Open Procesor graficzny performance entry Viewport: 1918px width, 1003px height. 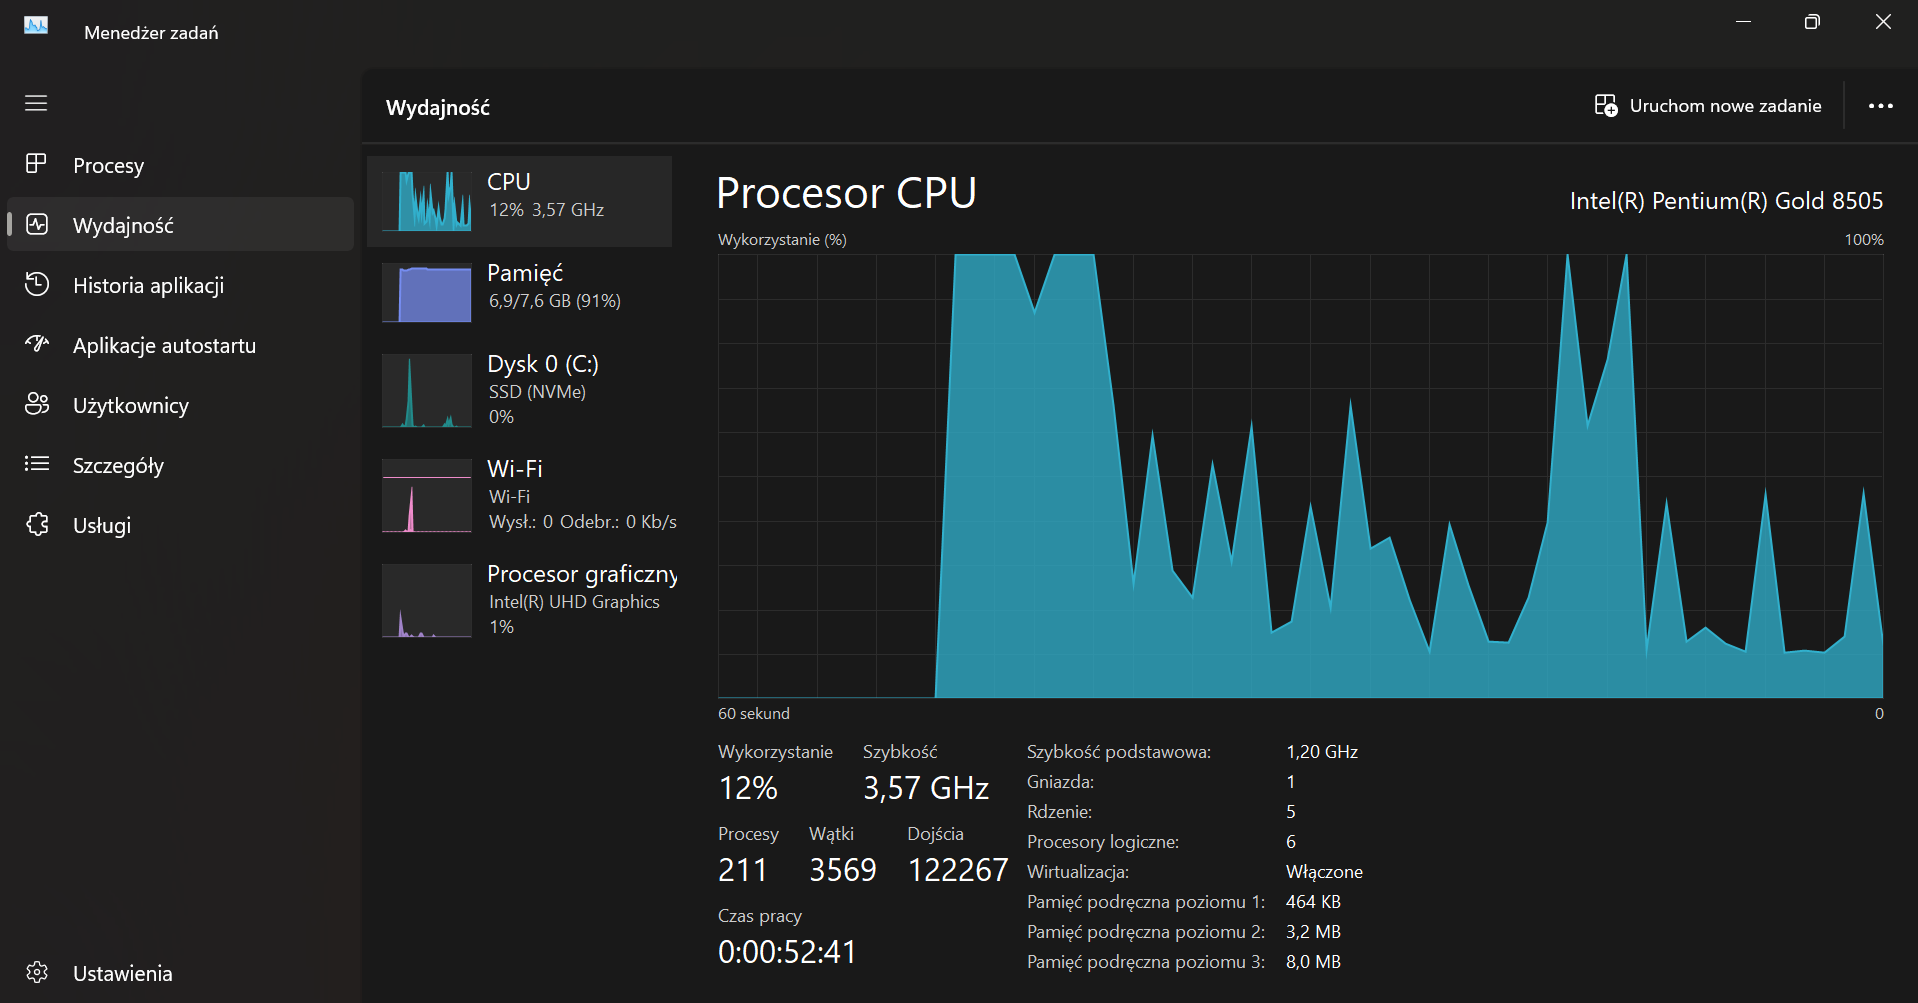[520, 600]
